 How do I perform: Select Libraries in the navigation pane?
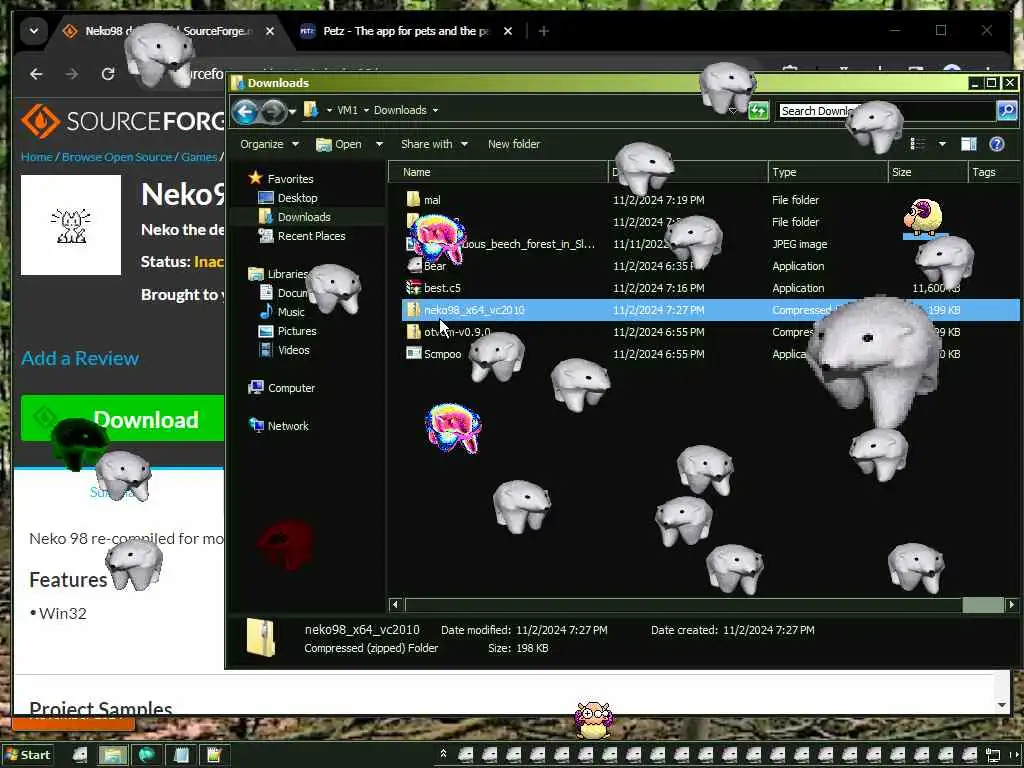tap(278, 274)
